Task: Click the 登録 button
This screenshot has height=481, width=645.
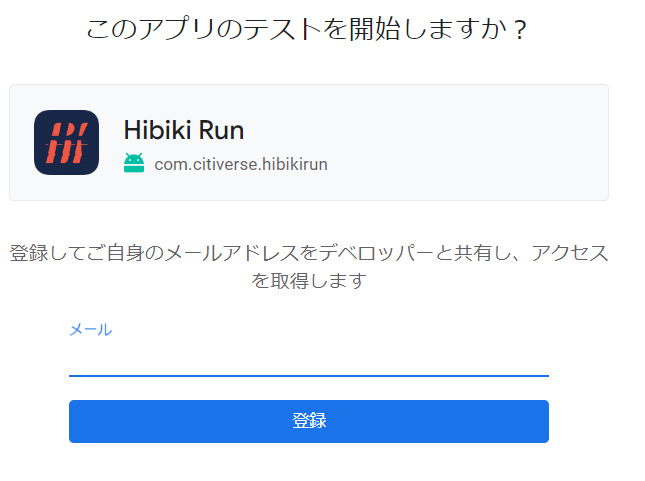Action: 309,421
